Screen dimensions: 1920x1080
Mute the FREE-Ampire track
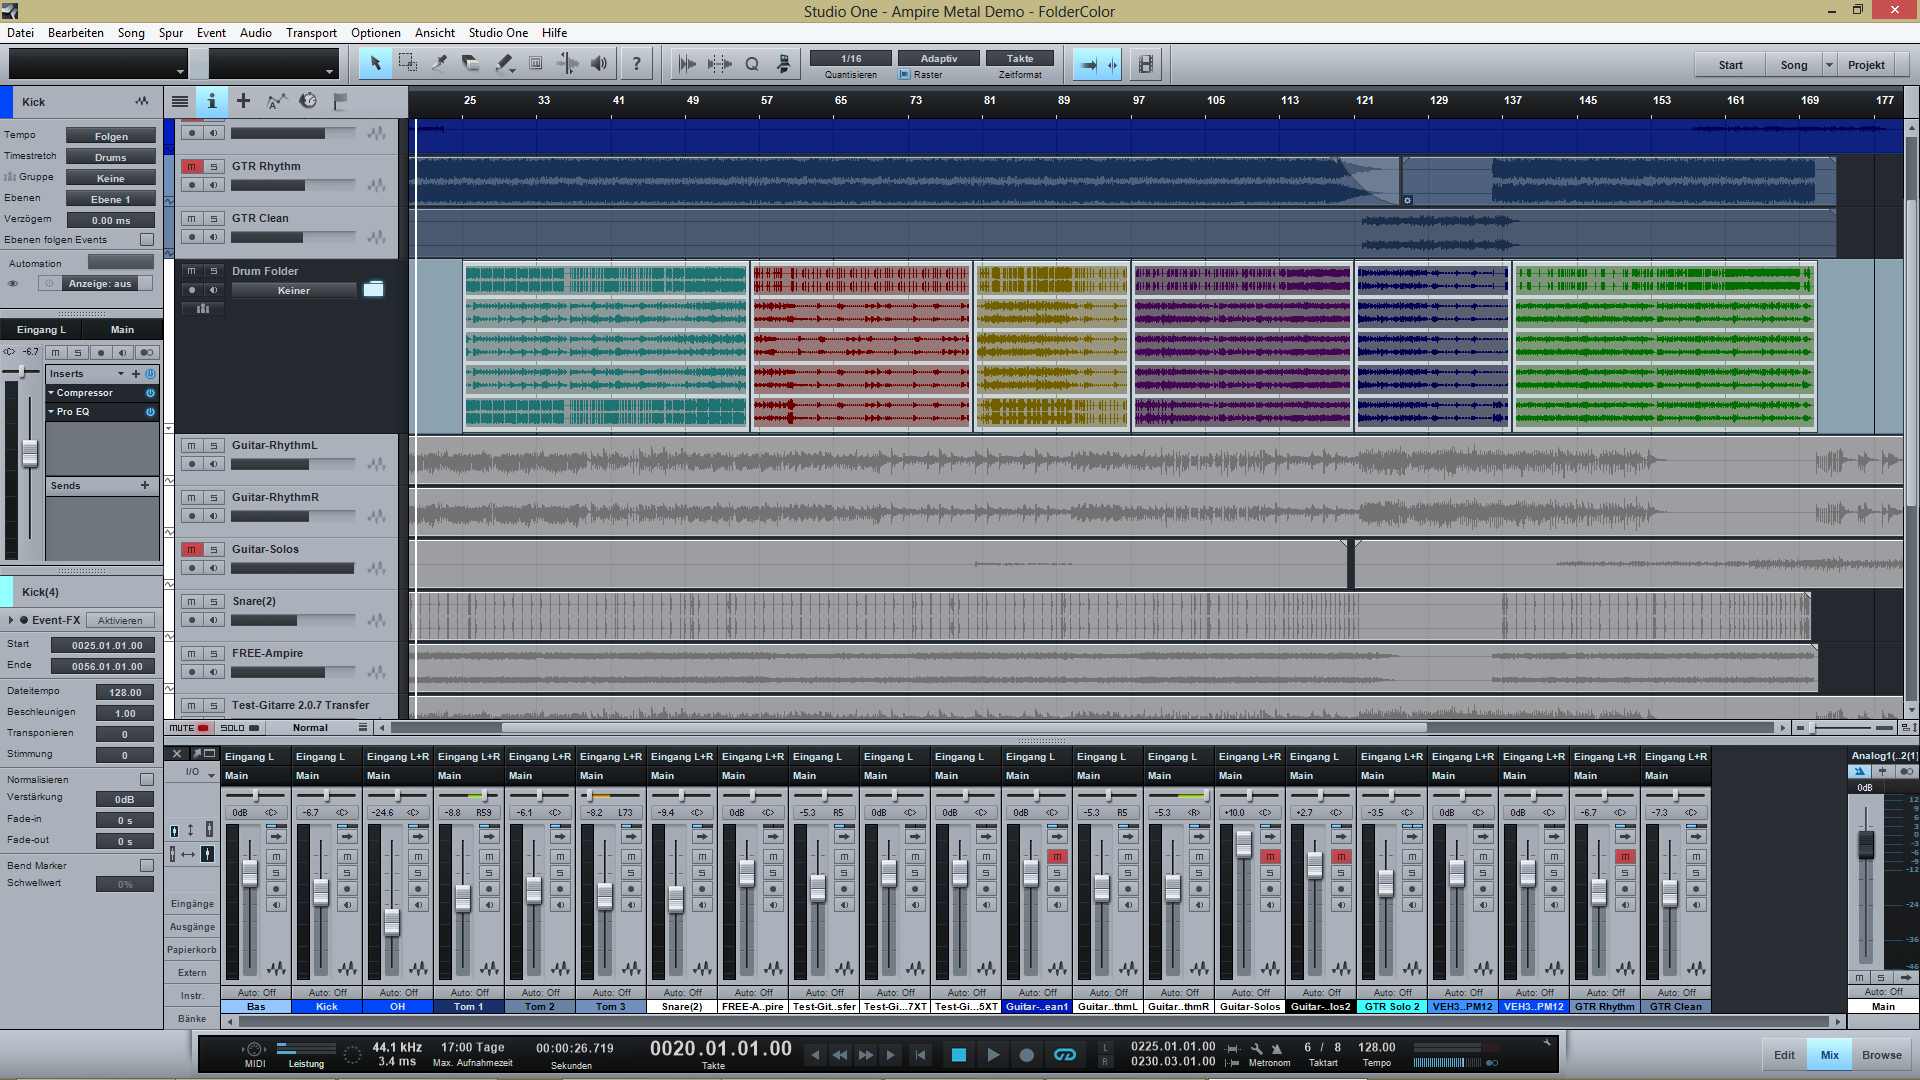coord(191,653)
